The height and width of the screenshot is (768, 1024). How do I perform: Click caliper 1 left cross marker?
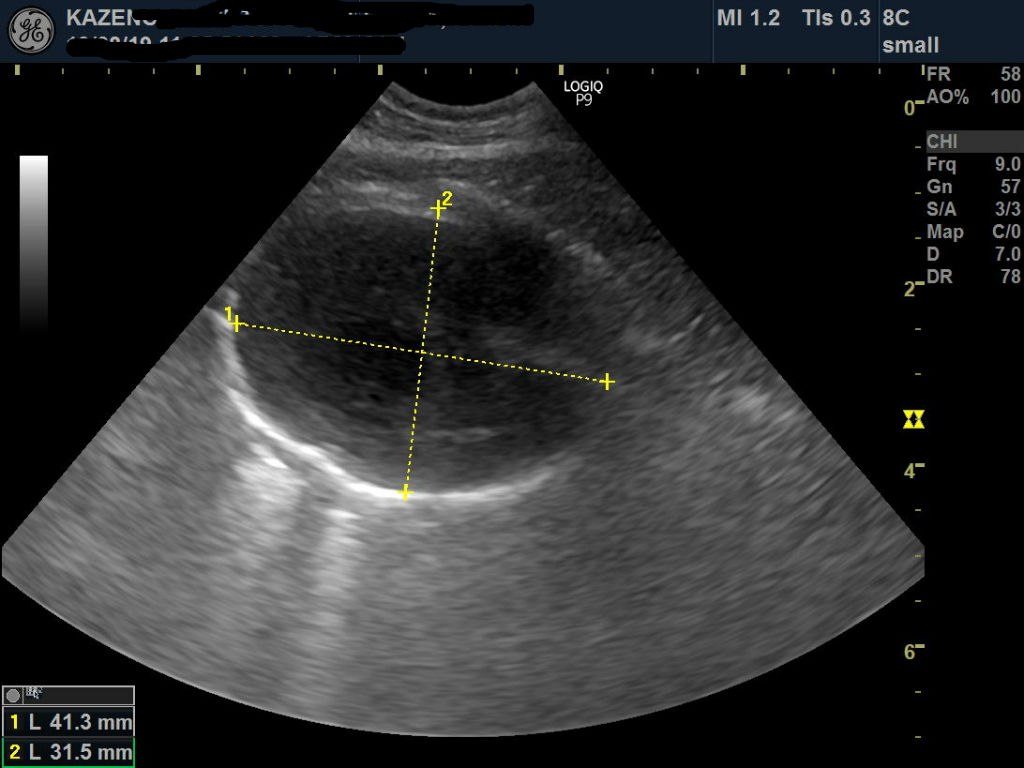(x=236, y=323)
